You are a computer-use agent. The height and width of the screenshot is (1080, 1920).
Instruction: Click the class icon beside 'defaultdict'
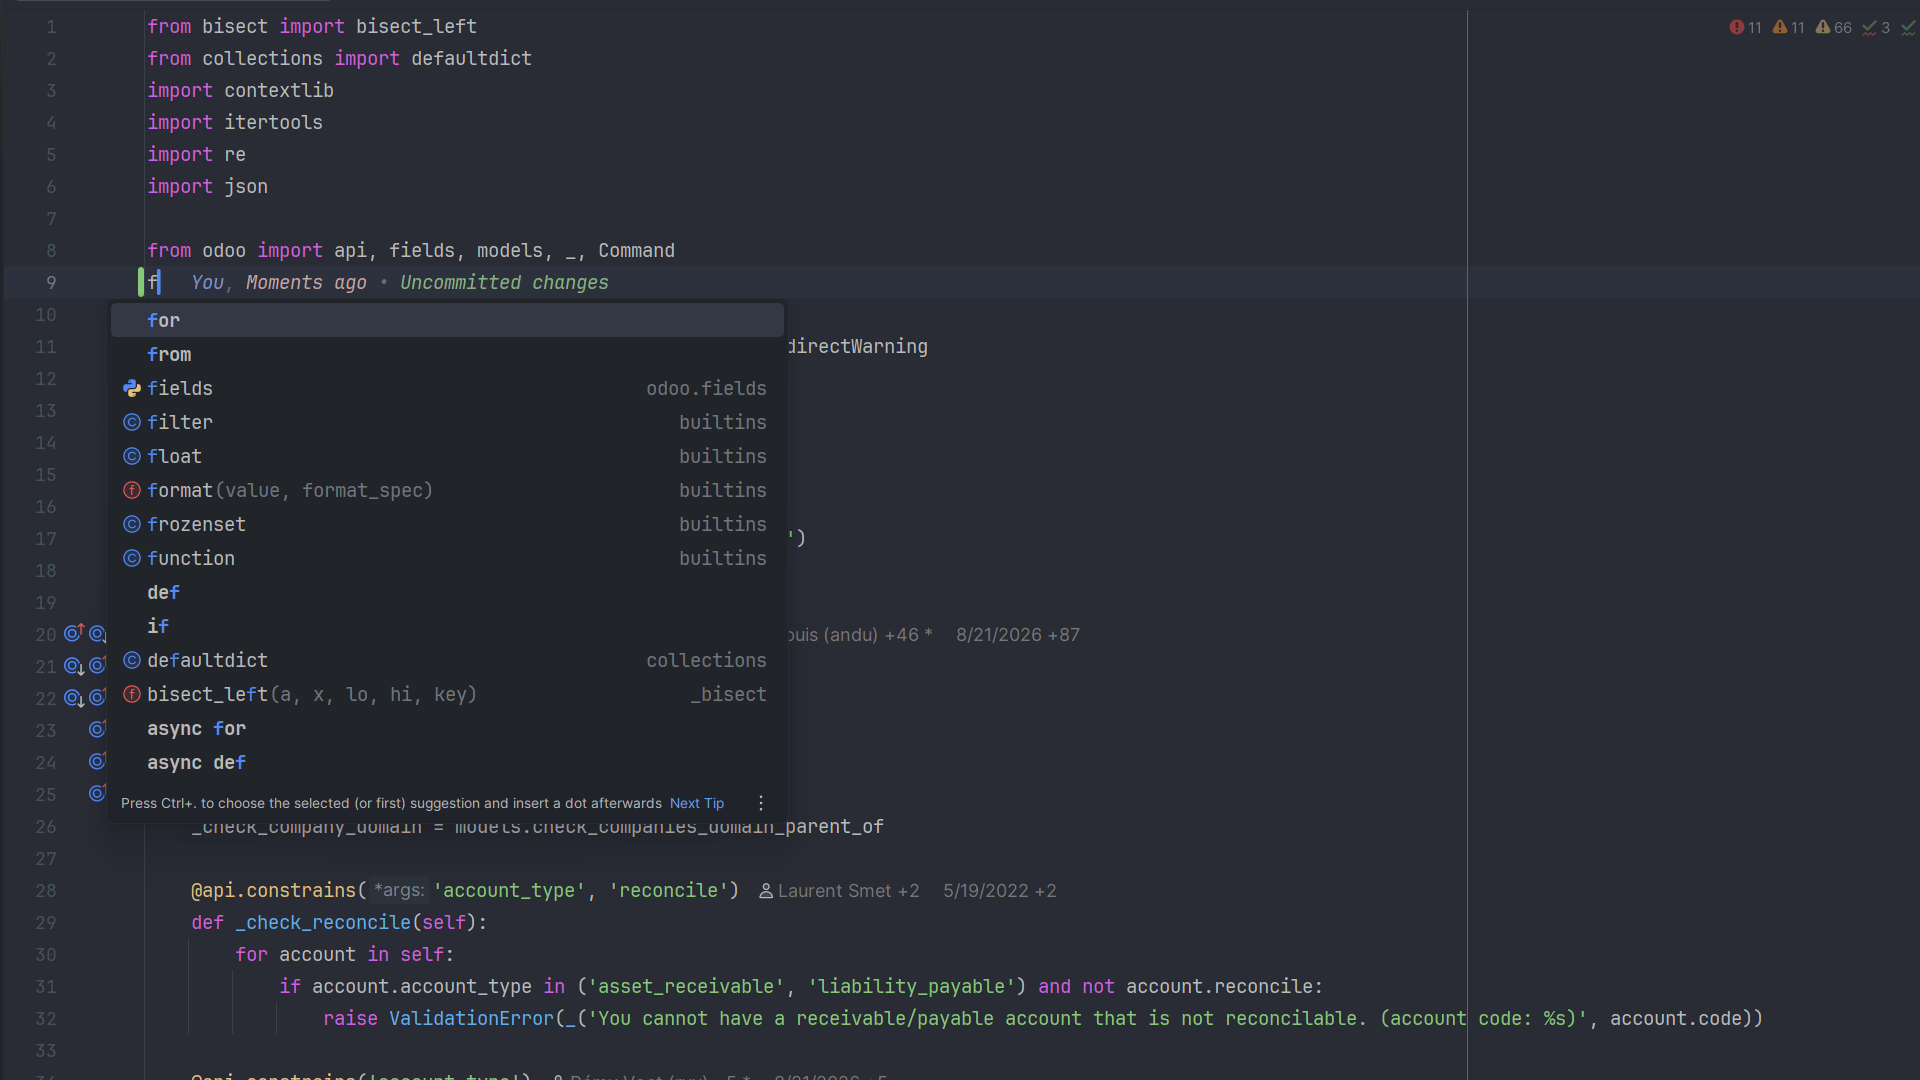coord(132,660)
